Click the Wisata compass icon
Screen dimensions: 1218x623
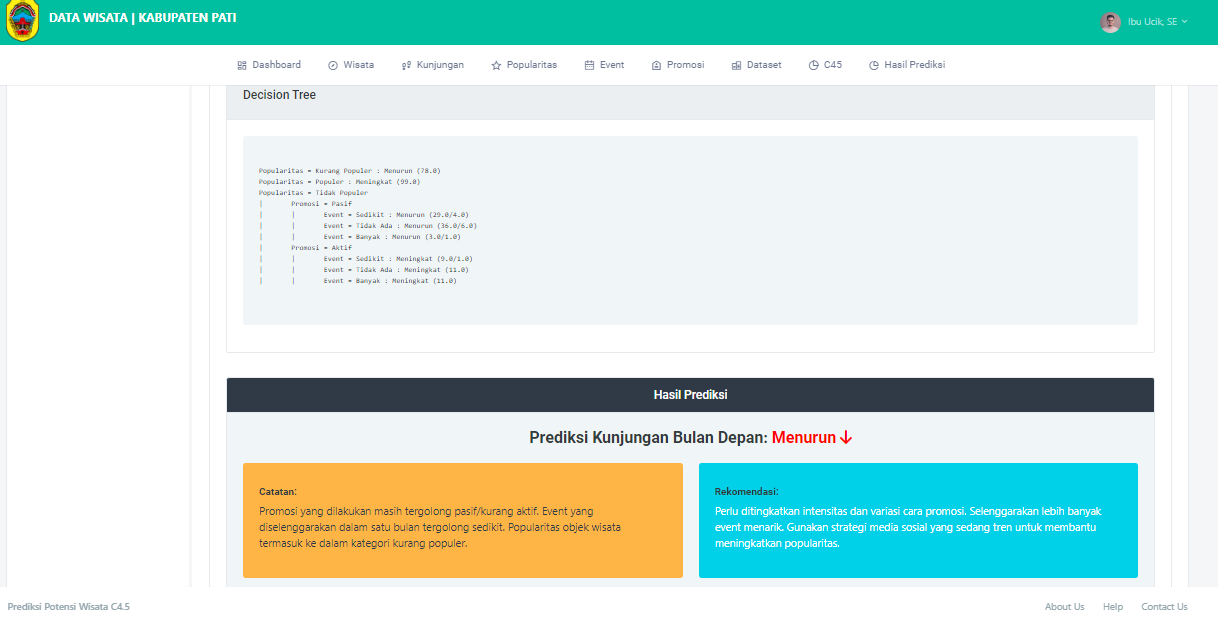point(333,65)
